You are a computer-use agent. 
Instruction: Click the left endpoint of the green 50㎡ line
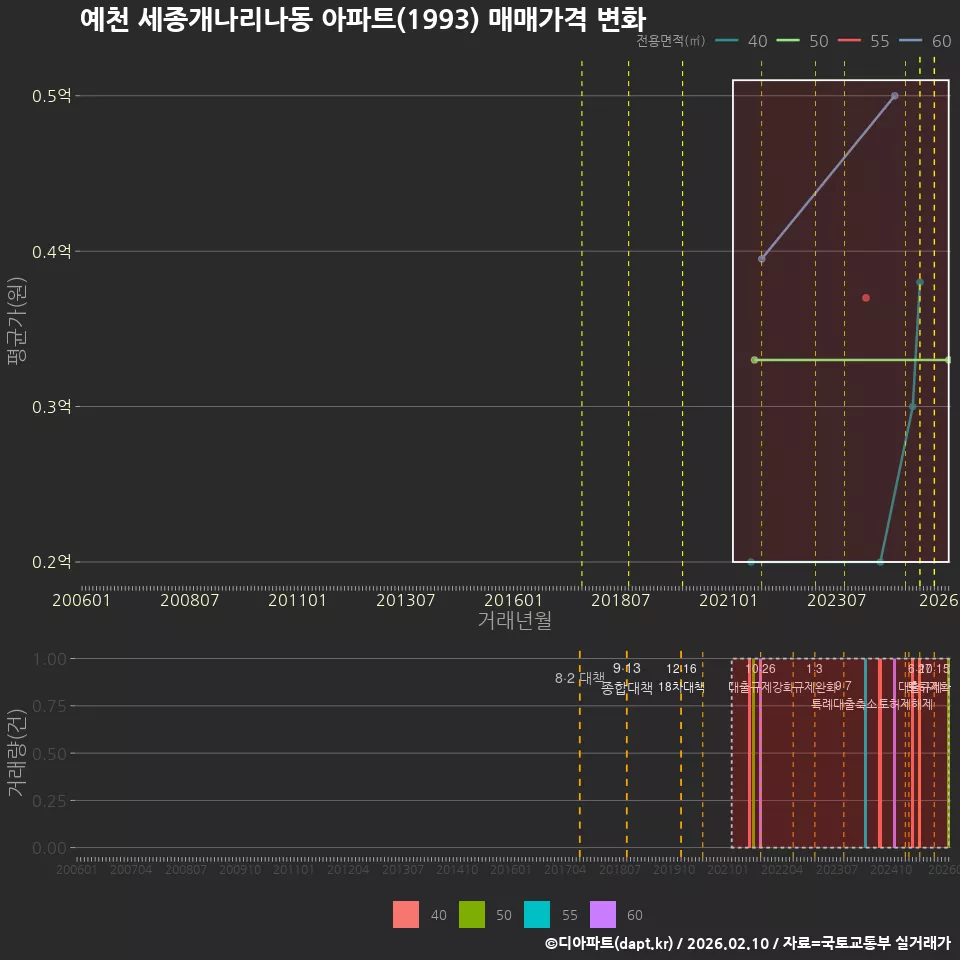pos(754,360)
